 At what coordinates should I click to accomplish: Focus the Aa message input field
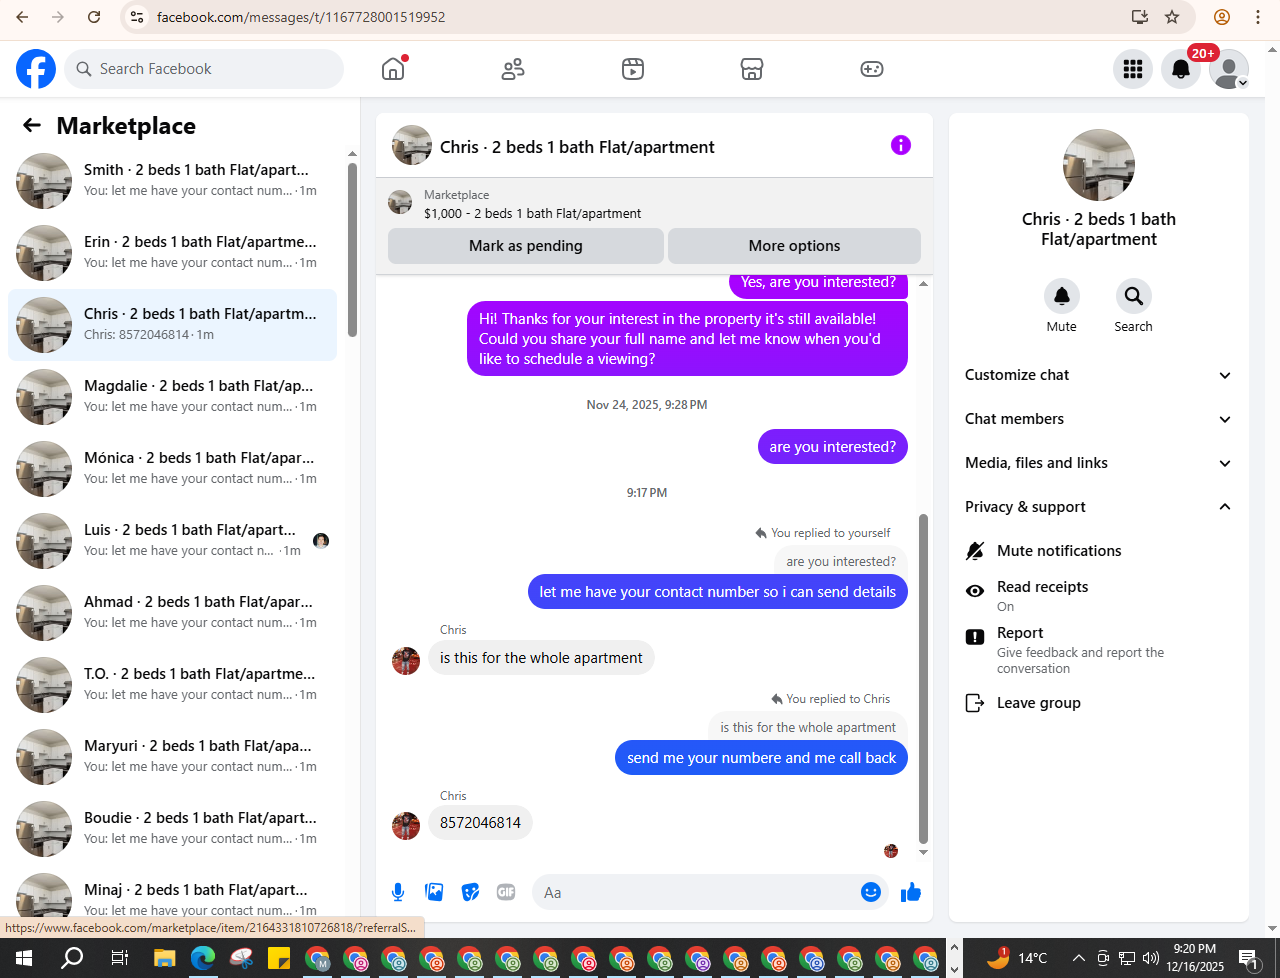click(x=698, y=892)
